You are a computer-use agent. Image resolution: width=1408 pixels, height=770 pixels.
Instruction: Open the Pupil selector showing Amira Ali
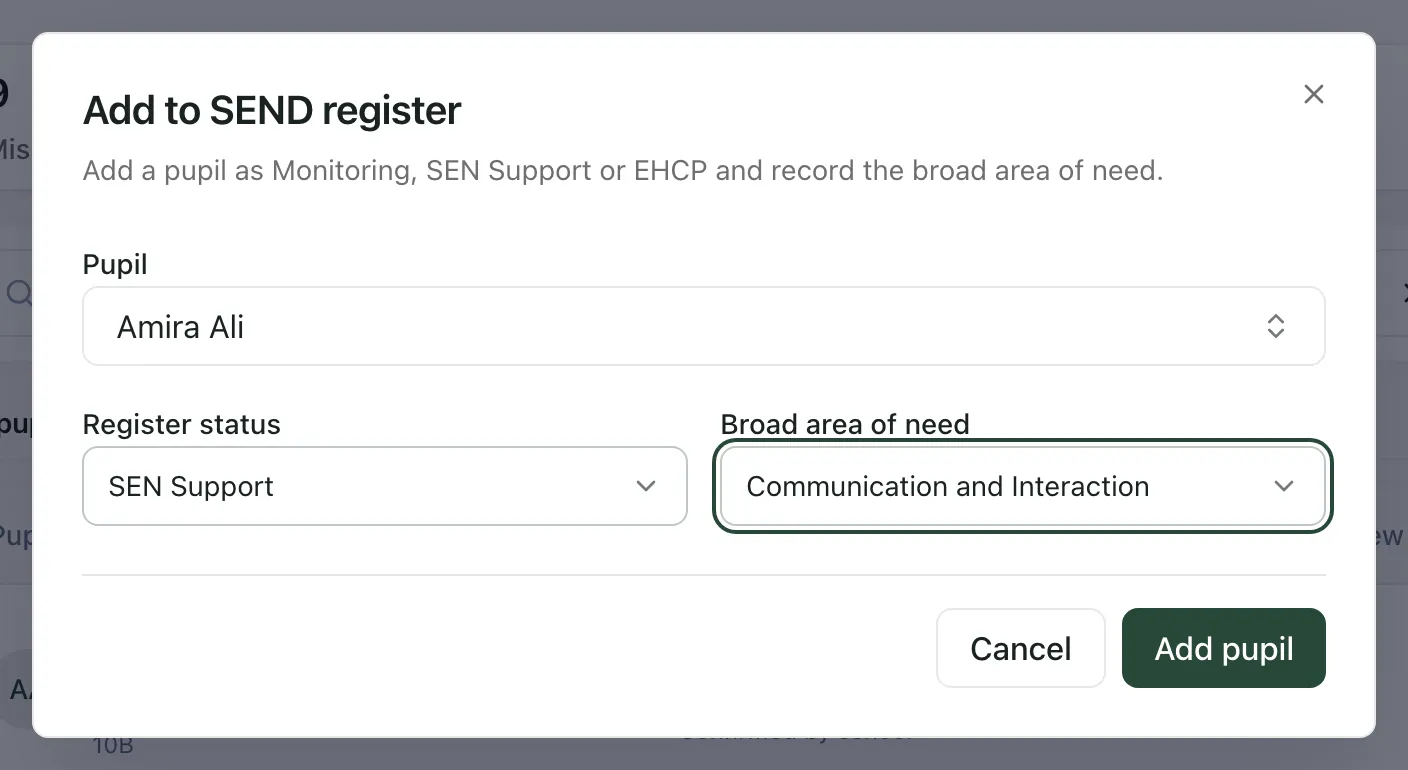tap(704, 326)
